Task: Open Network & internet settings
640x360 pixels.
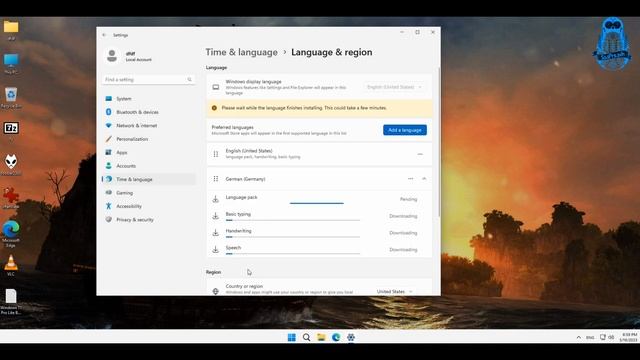Action: tap(149, 126)
